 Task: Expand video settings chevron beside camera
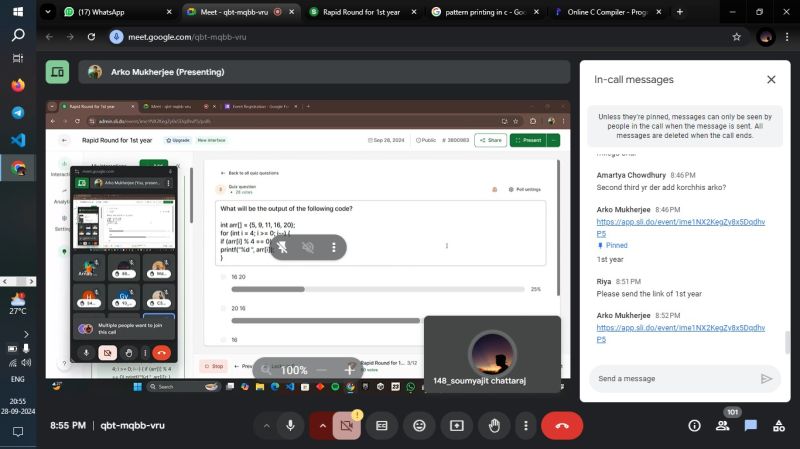(x=322, y=426)
